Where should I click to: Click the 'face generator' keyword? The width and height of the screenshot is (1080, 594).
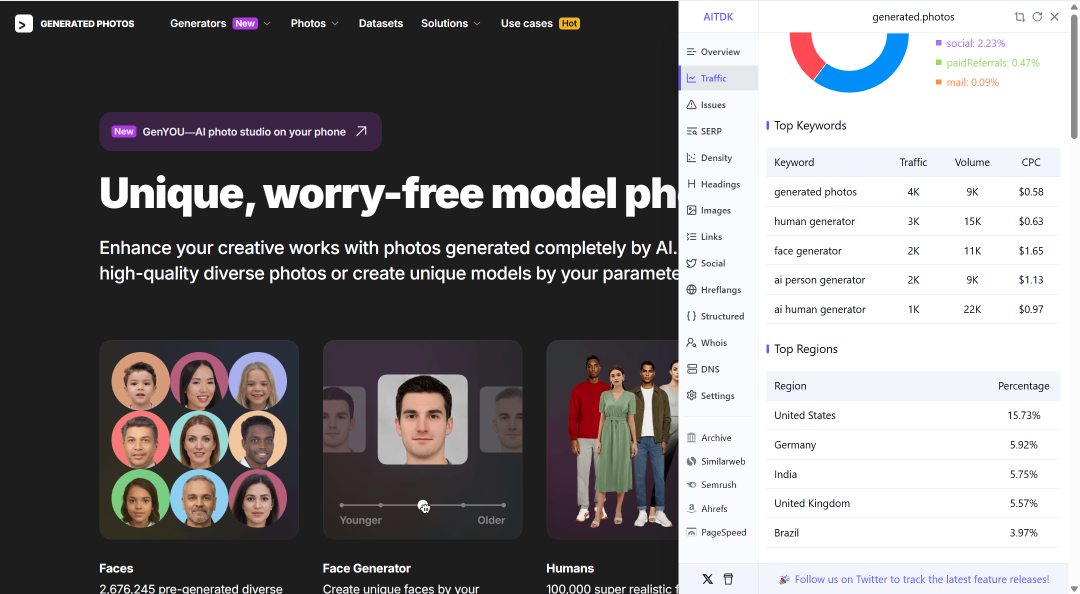click(x=808, y=251)
